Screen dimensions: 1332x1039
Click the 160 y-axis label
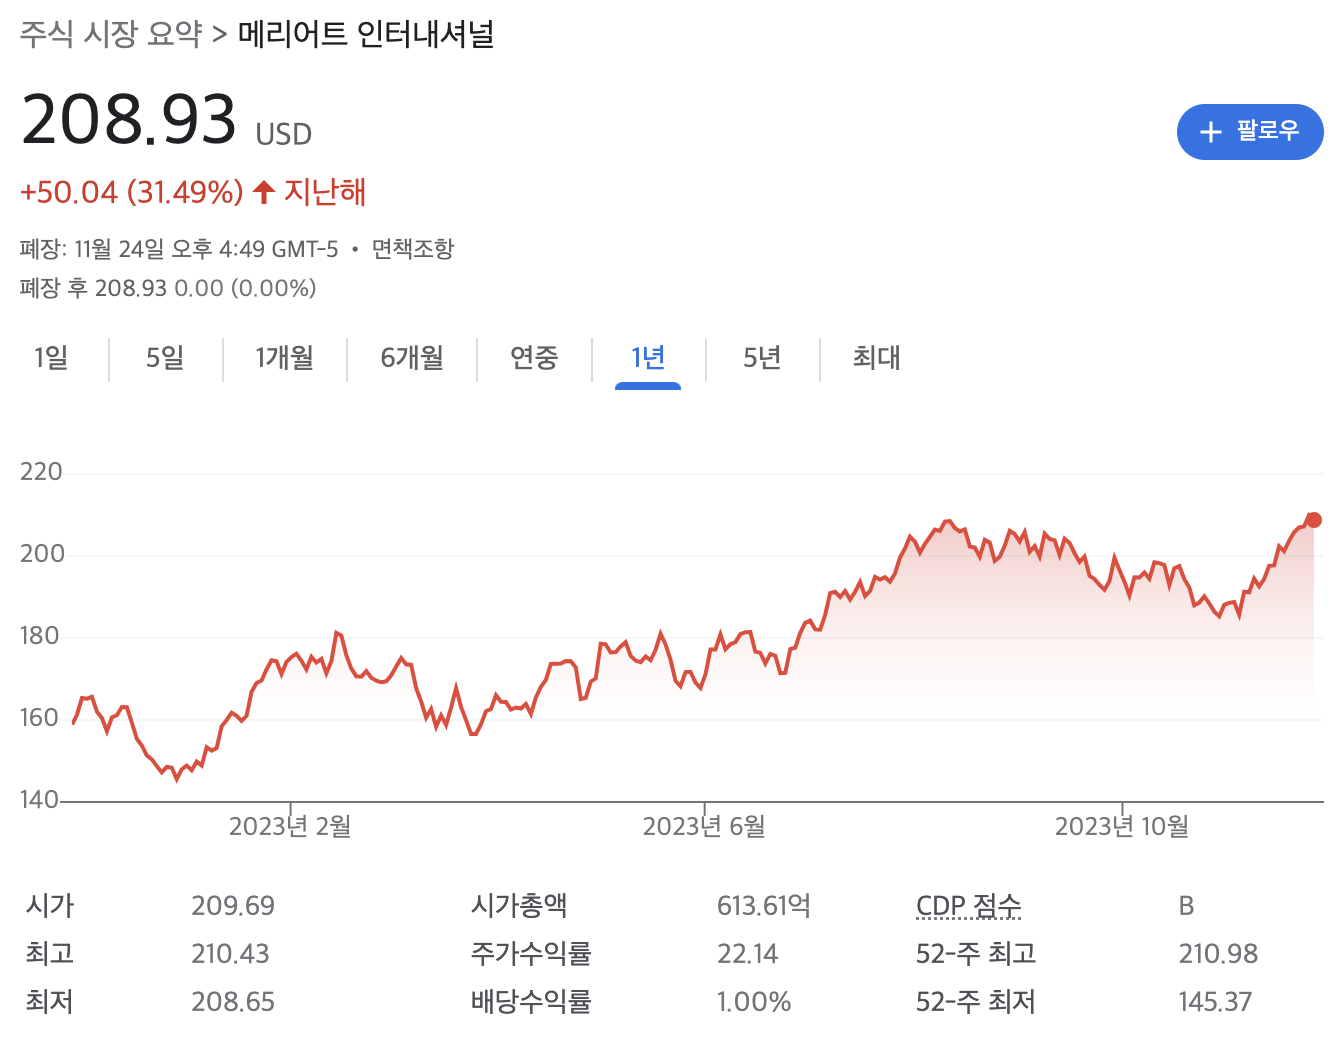[x=40, y=718]
